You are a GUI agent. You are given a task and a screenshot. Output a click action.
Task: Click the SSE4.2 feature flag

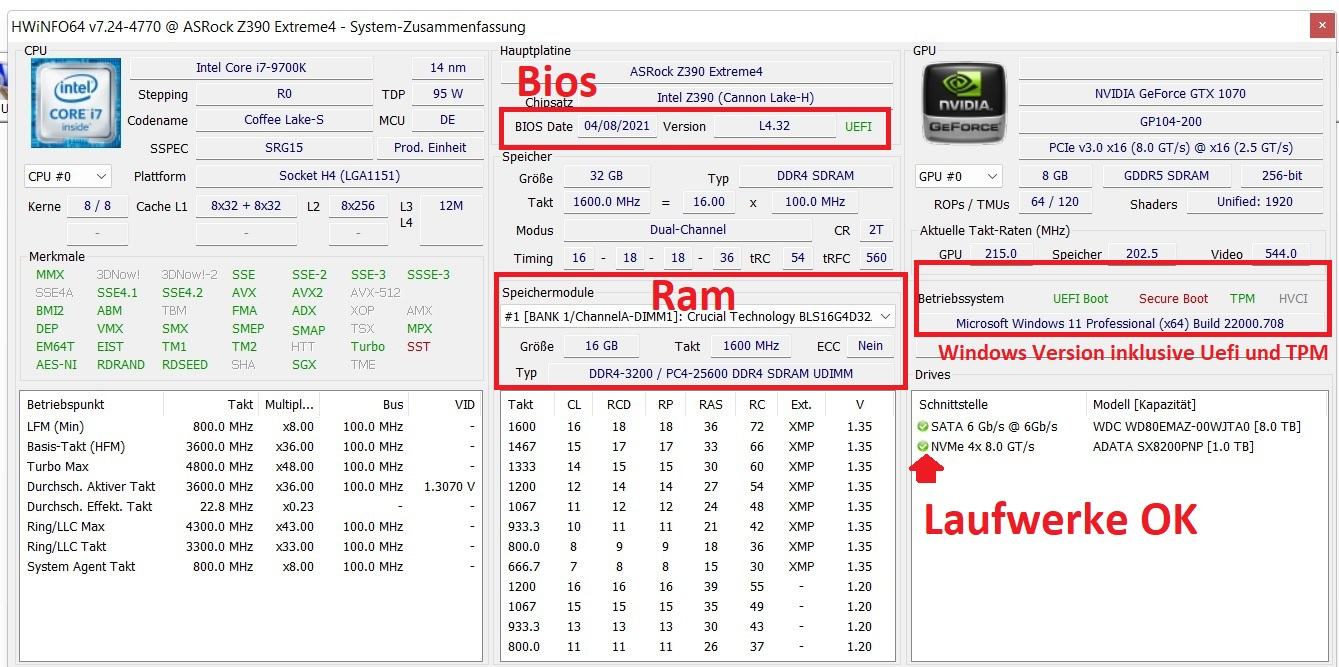(182, 293)
